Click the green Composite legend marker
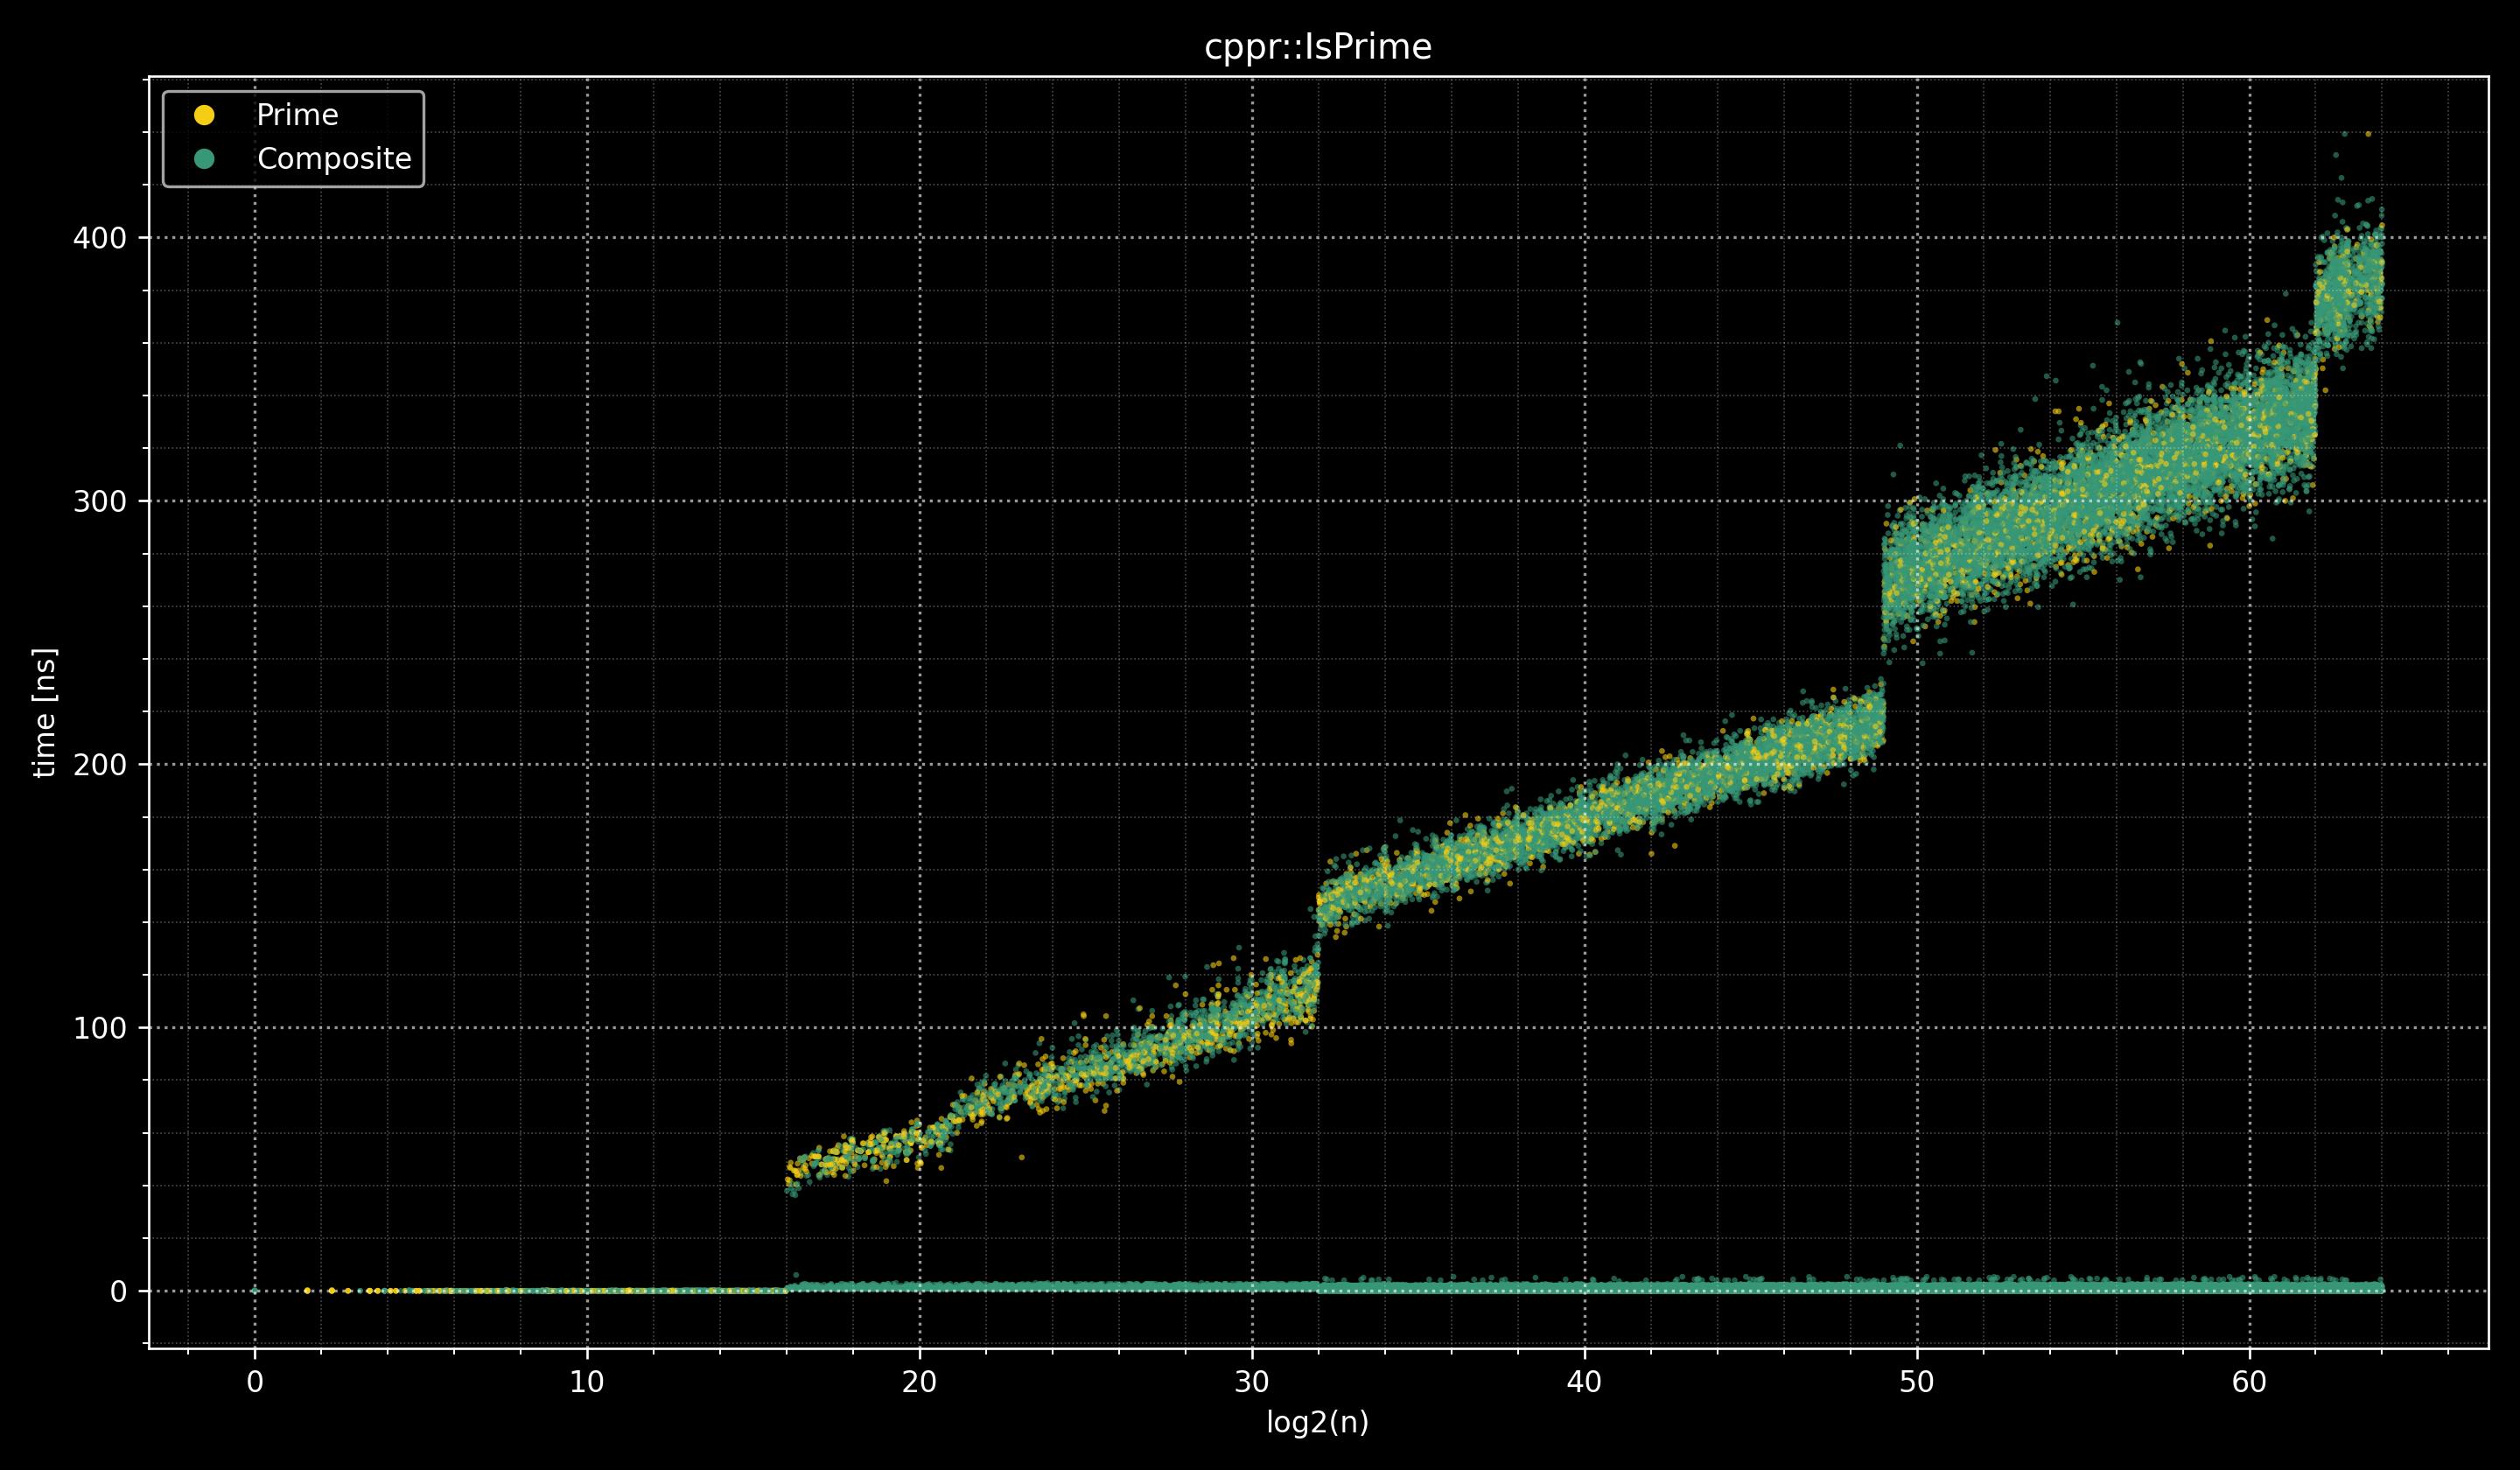The height and width of the screenshot is (1470, 2520). tap(204, 159)
